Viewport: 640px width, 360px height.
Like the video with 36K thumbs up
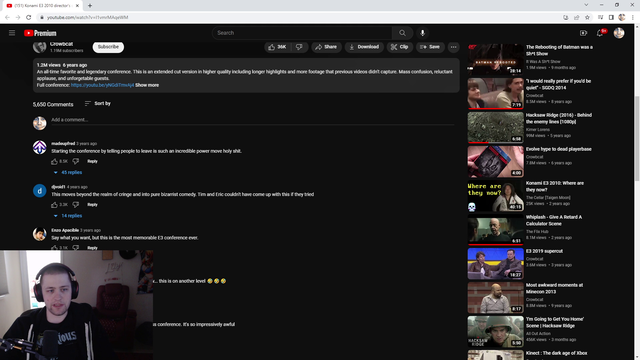[x=277, y=47]
